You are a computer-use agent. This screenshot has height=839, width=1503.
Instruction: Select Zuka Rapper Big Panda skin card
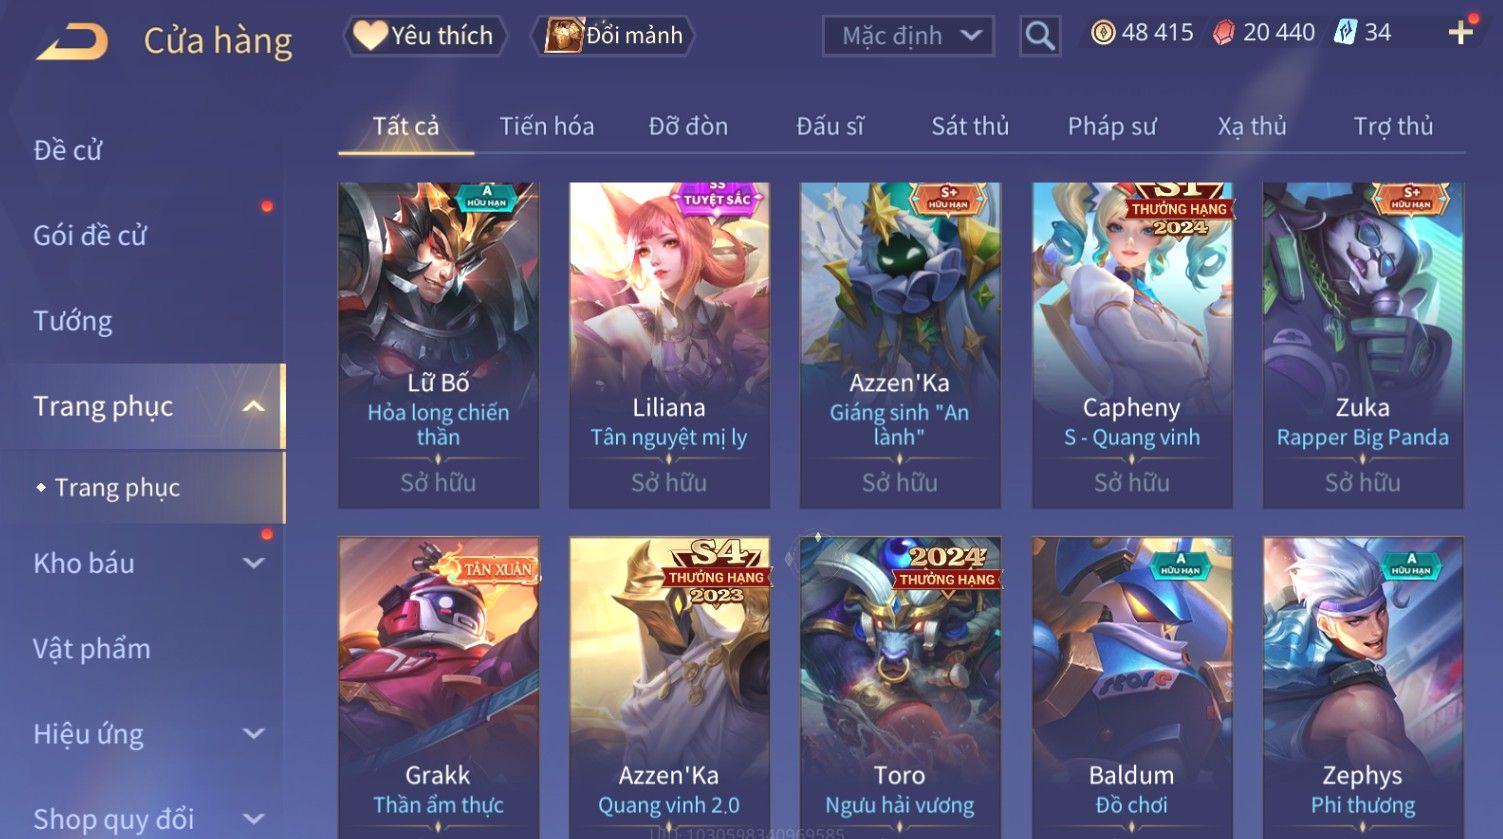(x=1363, y=345)
